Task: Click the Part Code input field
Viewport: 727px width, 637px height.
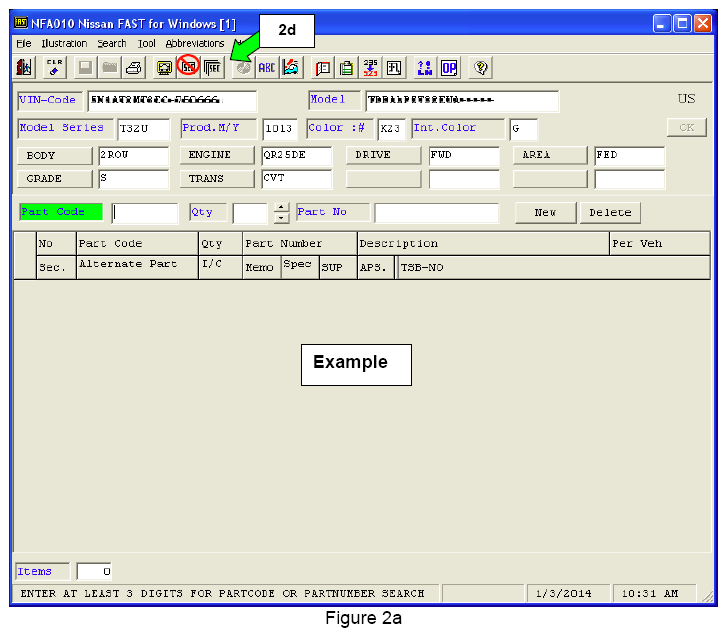Action: click(x=144, y=213)
